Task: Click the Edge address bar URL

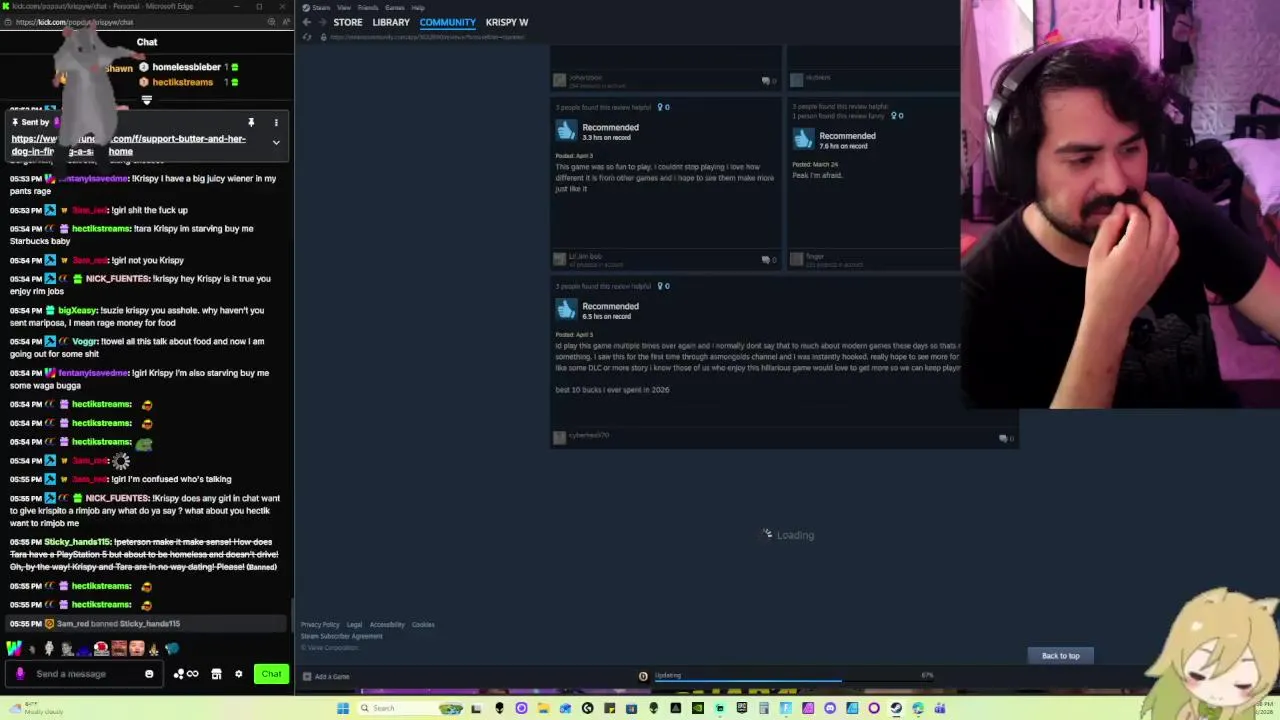Action: tap(75, 21)
